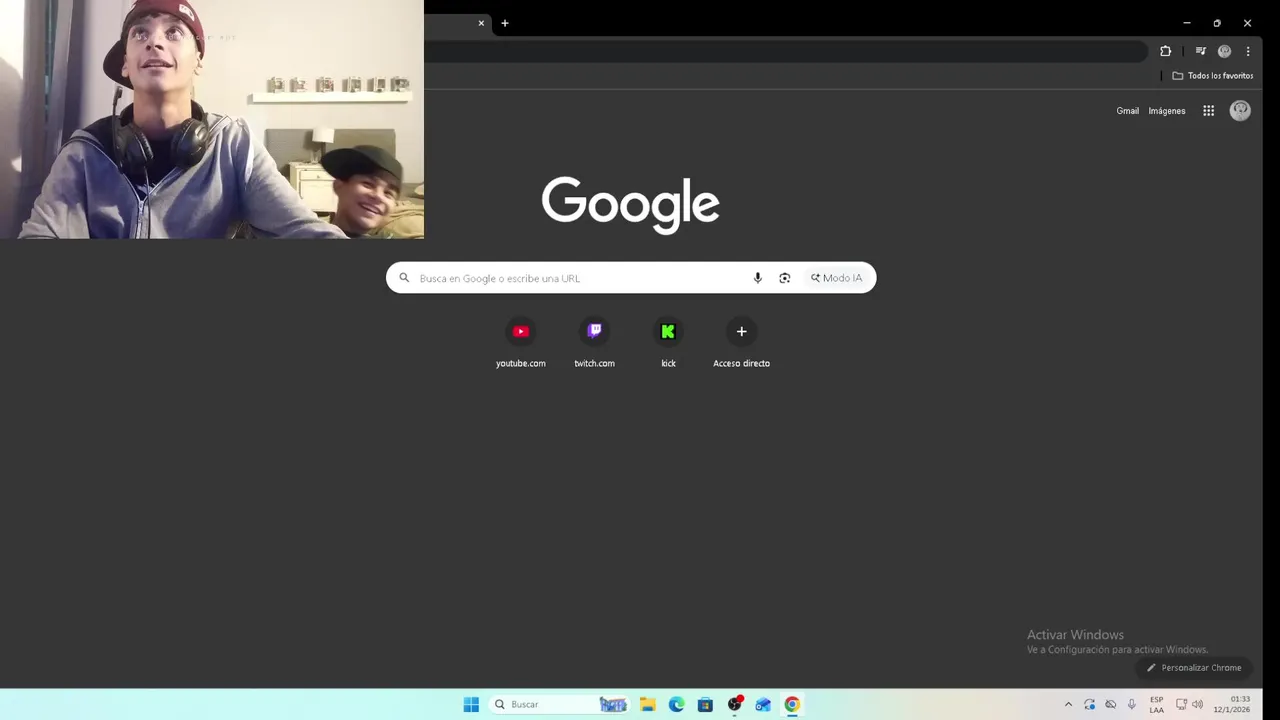This screenshot has width=1280, height=720.
Task: Open the Todos los favoritos bookmarks folder
Action: coord(1212,76)
